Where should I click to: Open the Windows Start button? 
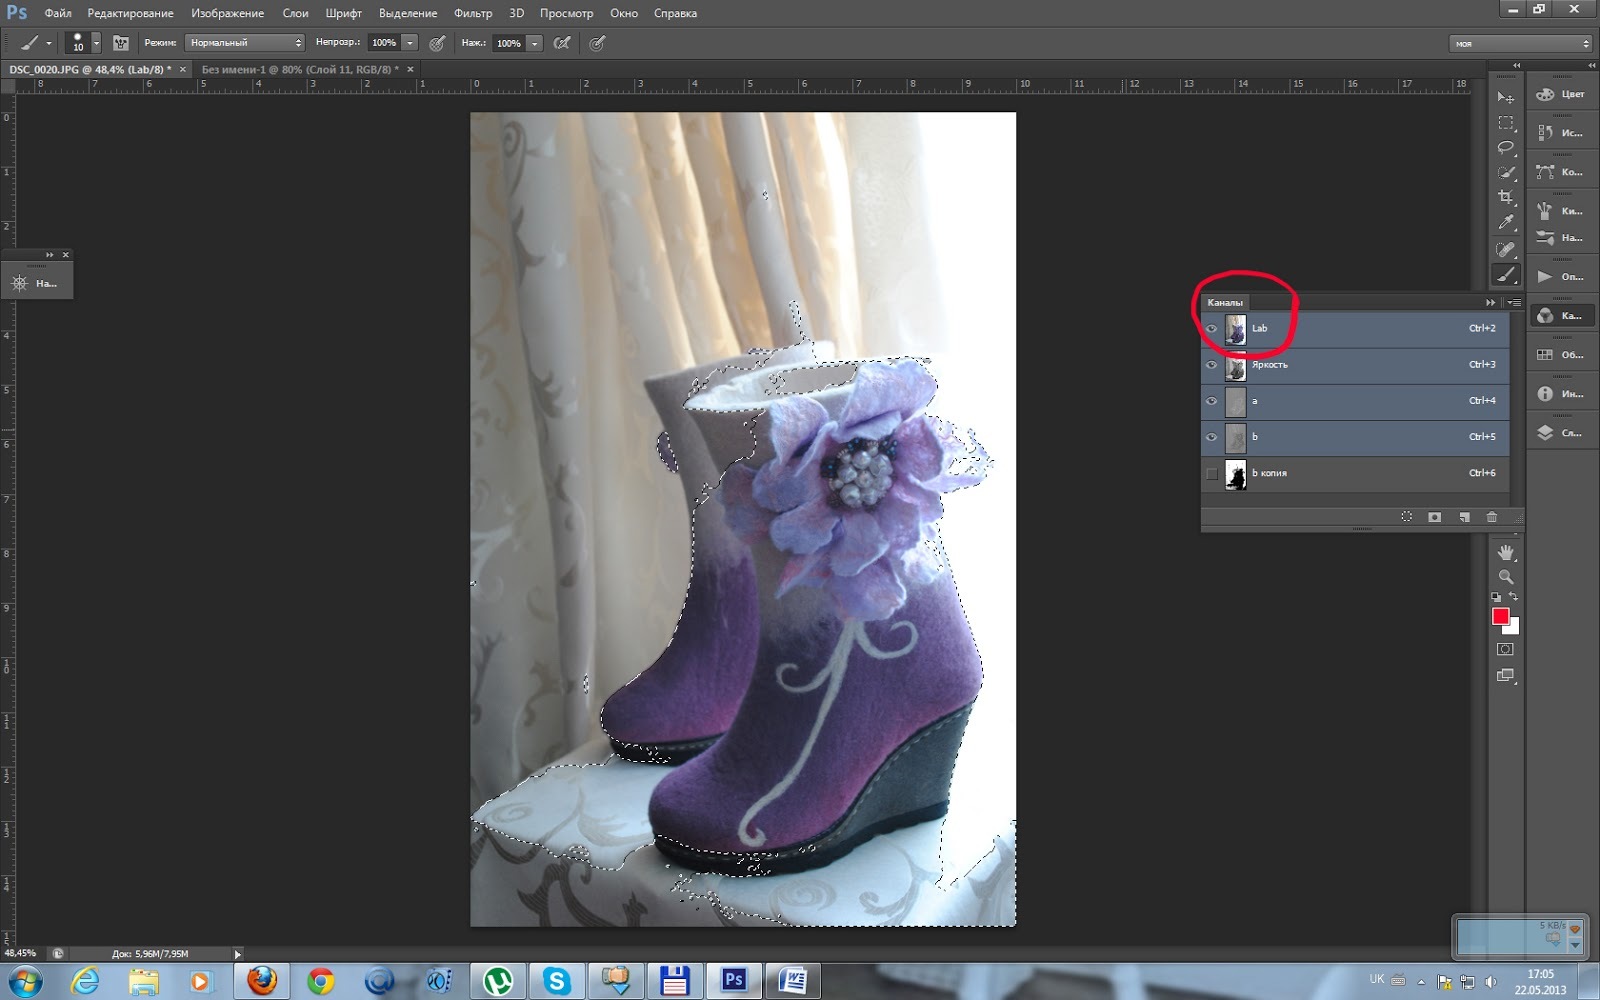coord(25,981)
